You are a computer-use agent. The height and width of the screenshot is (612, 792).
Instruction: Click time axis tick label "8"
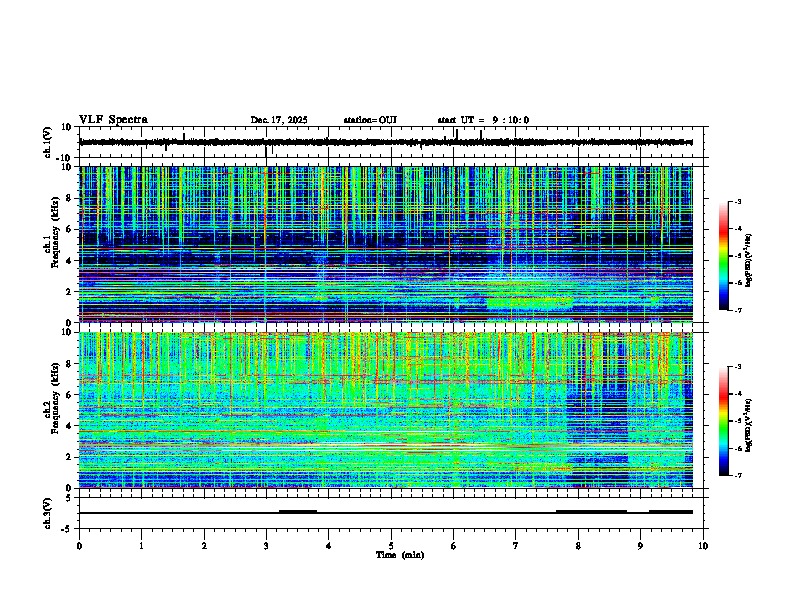578,546
